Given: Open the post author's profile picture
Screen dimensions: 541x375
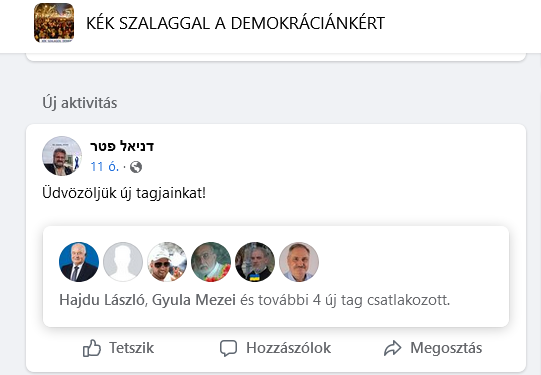Looking at the screenshot, I should [62, 156].
